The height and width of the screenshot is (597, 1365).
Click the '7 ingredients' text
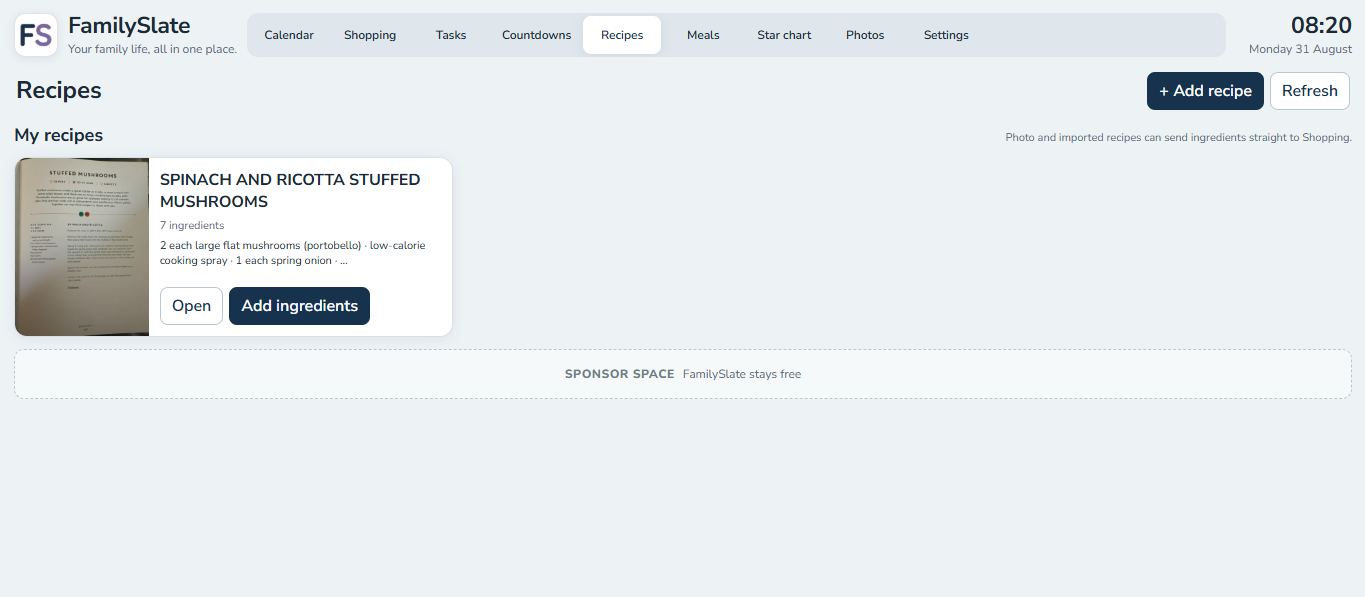[x=192, y=226]
